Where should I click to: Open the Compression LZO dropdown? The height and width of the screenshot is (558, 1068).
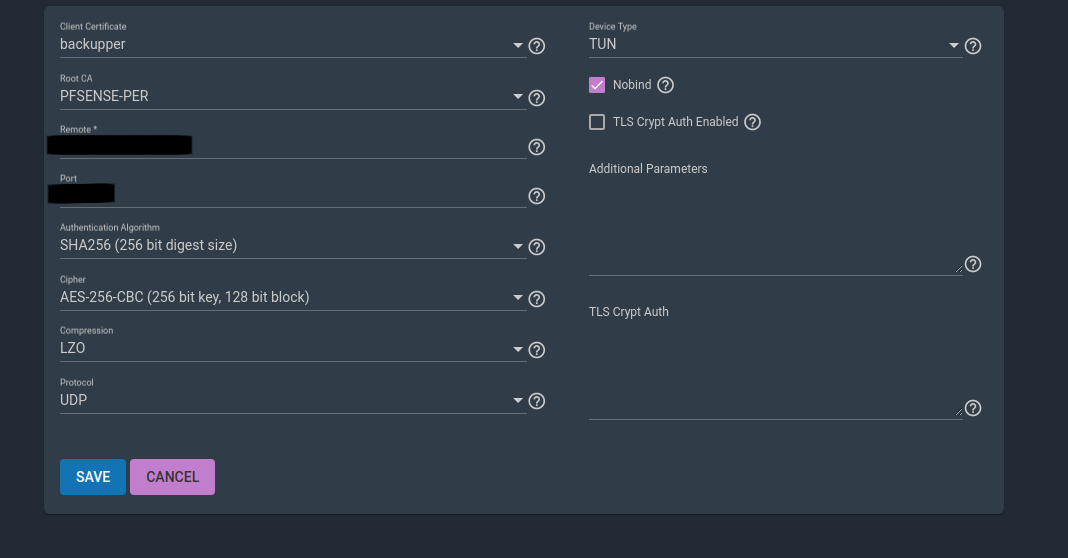pos(293,349)
